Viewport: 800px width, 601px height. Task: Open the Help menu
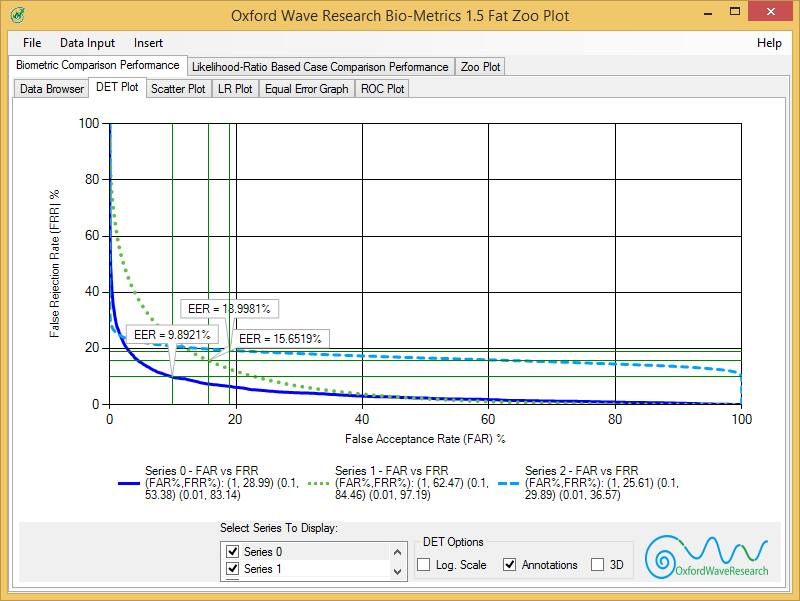pyautogui.click(x=769, y=43)
